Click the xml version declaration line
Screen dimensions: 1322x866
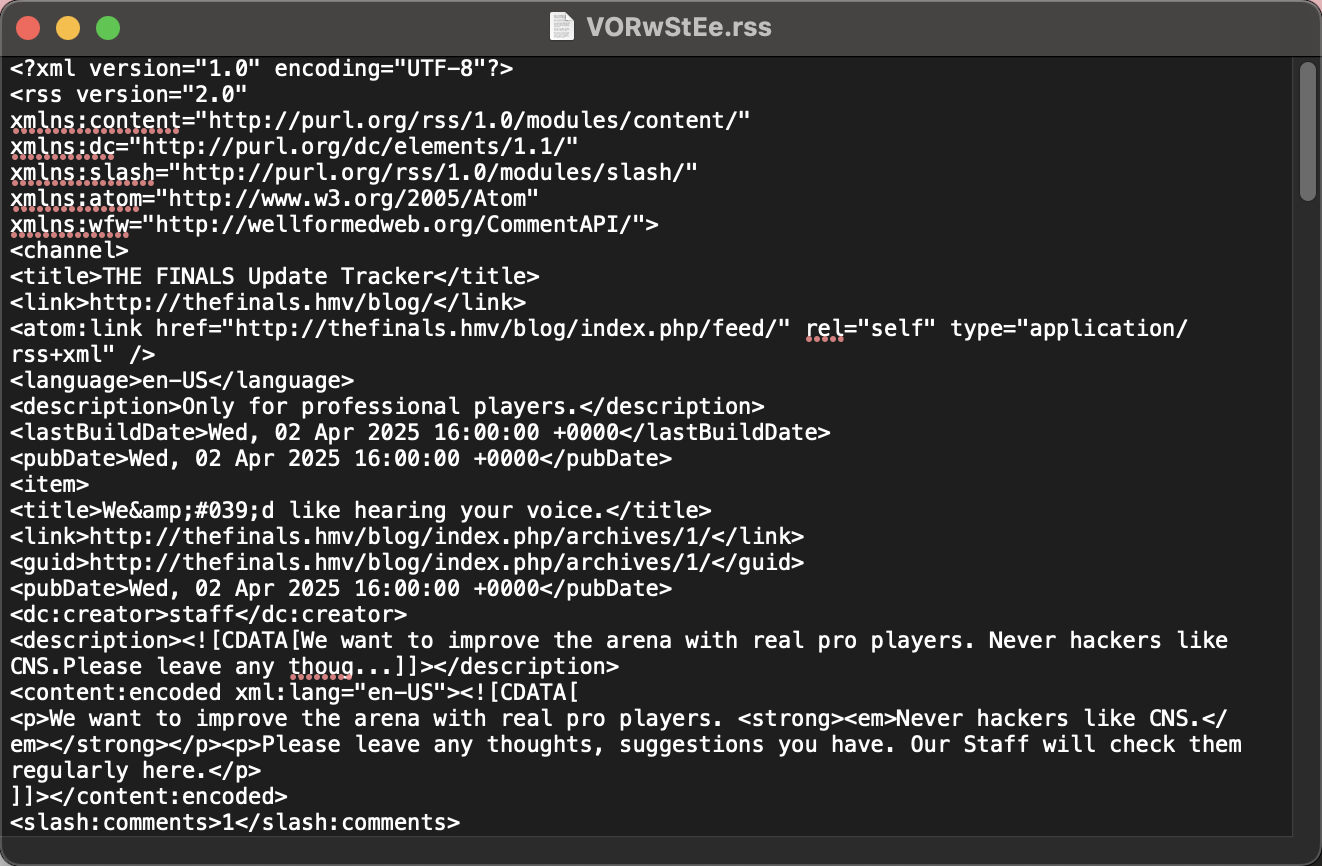click(x=262, y=69)
